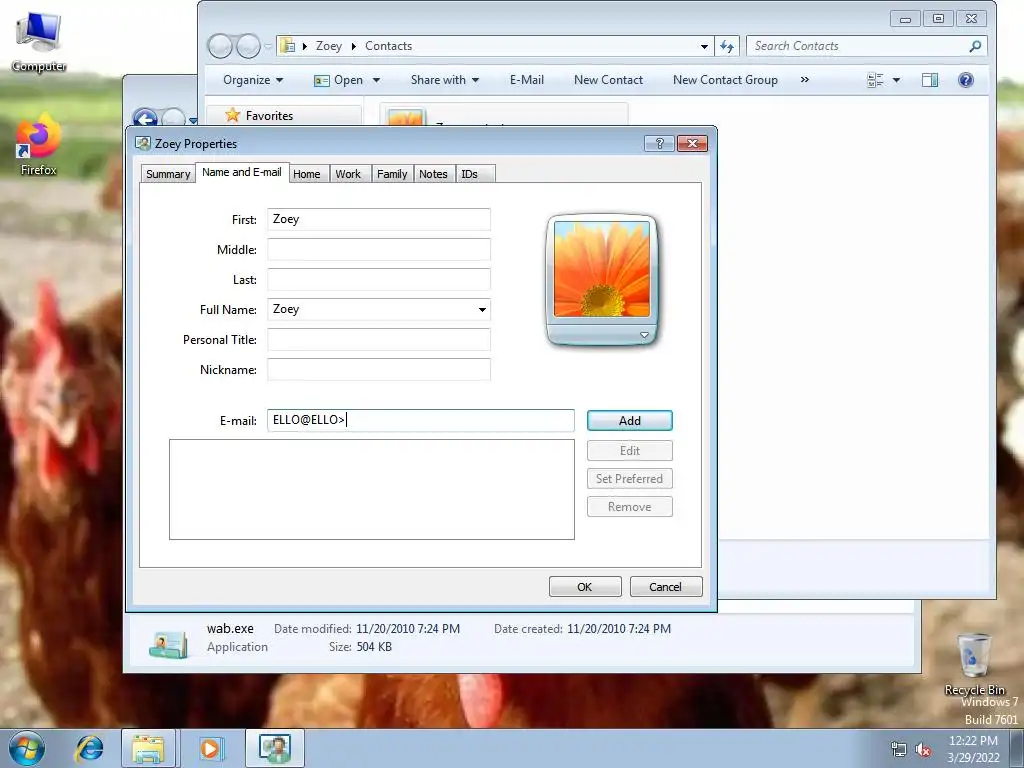Viewport: 1024px width, 768px height.
Task: Switch to the Family tab
Action: [x=392, y=174]
